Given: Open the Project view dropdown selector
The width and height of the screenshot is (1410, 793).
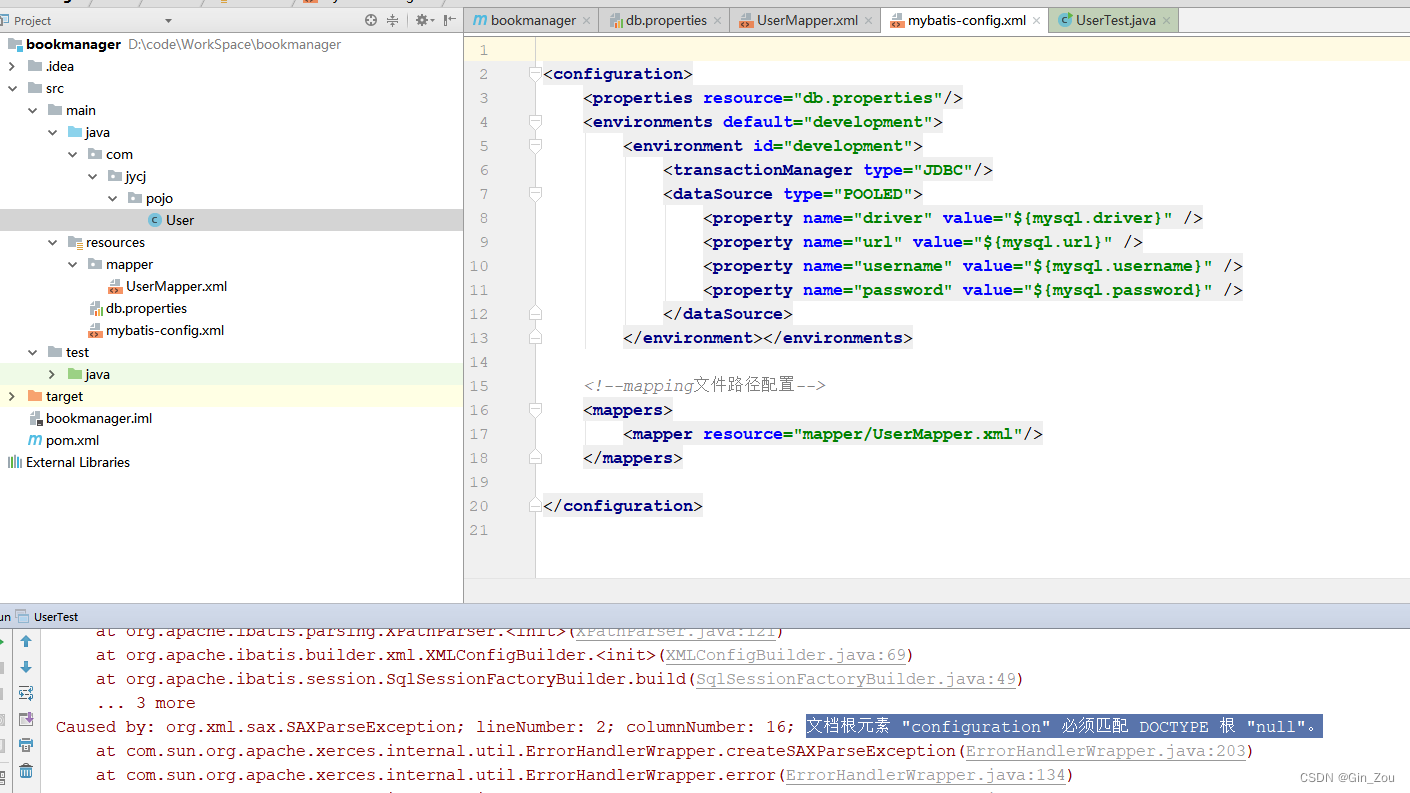Looking at the screenshot, I should tap(166, 20).
